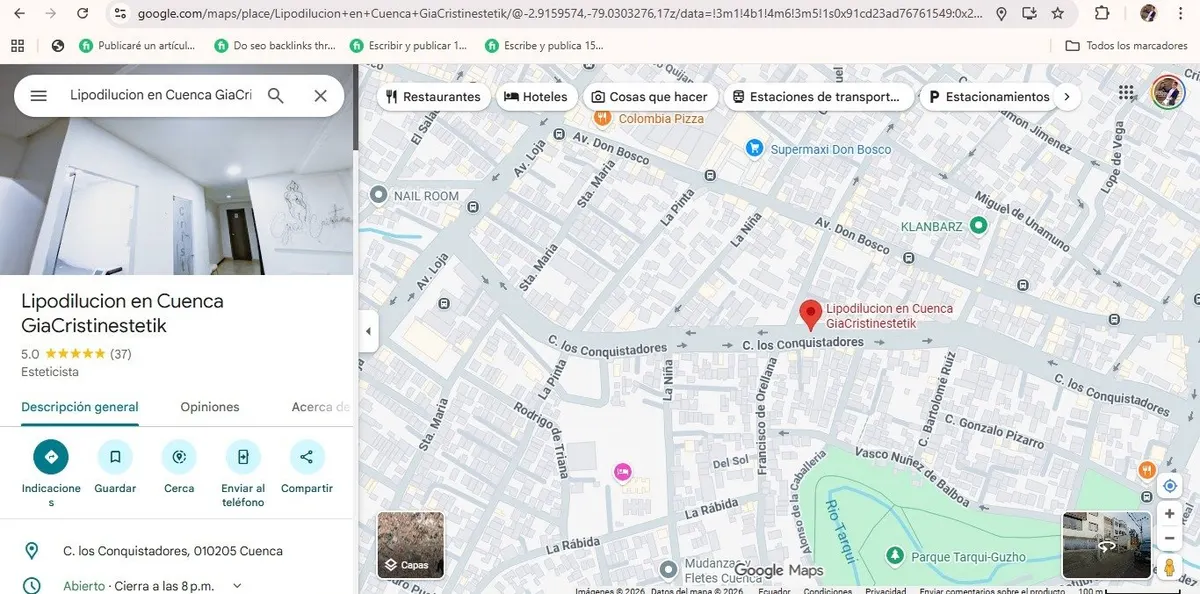Click the browser address bar URL
This screenshot has height=594, width=1200.
(x=560, y=13)
